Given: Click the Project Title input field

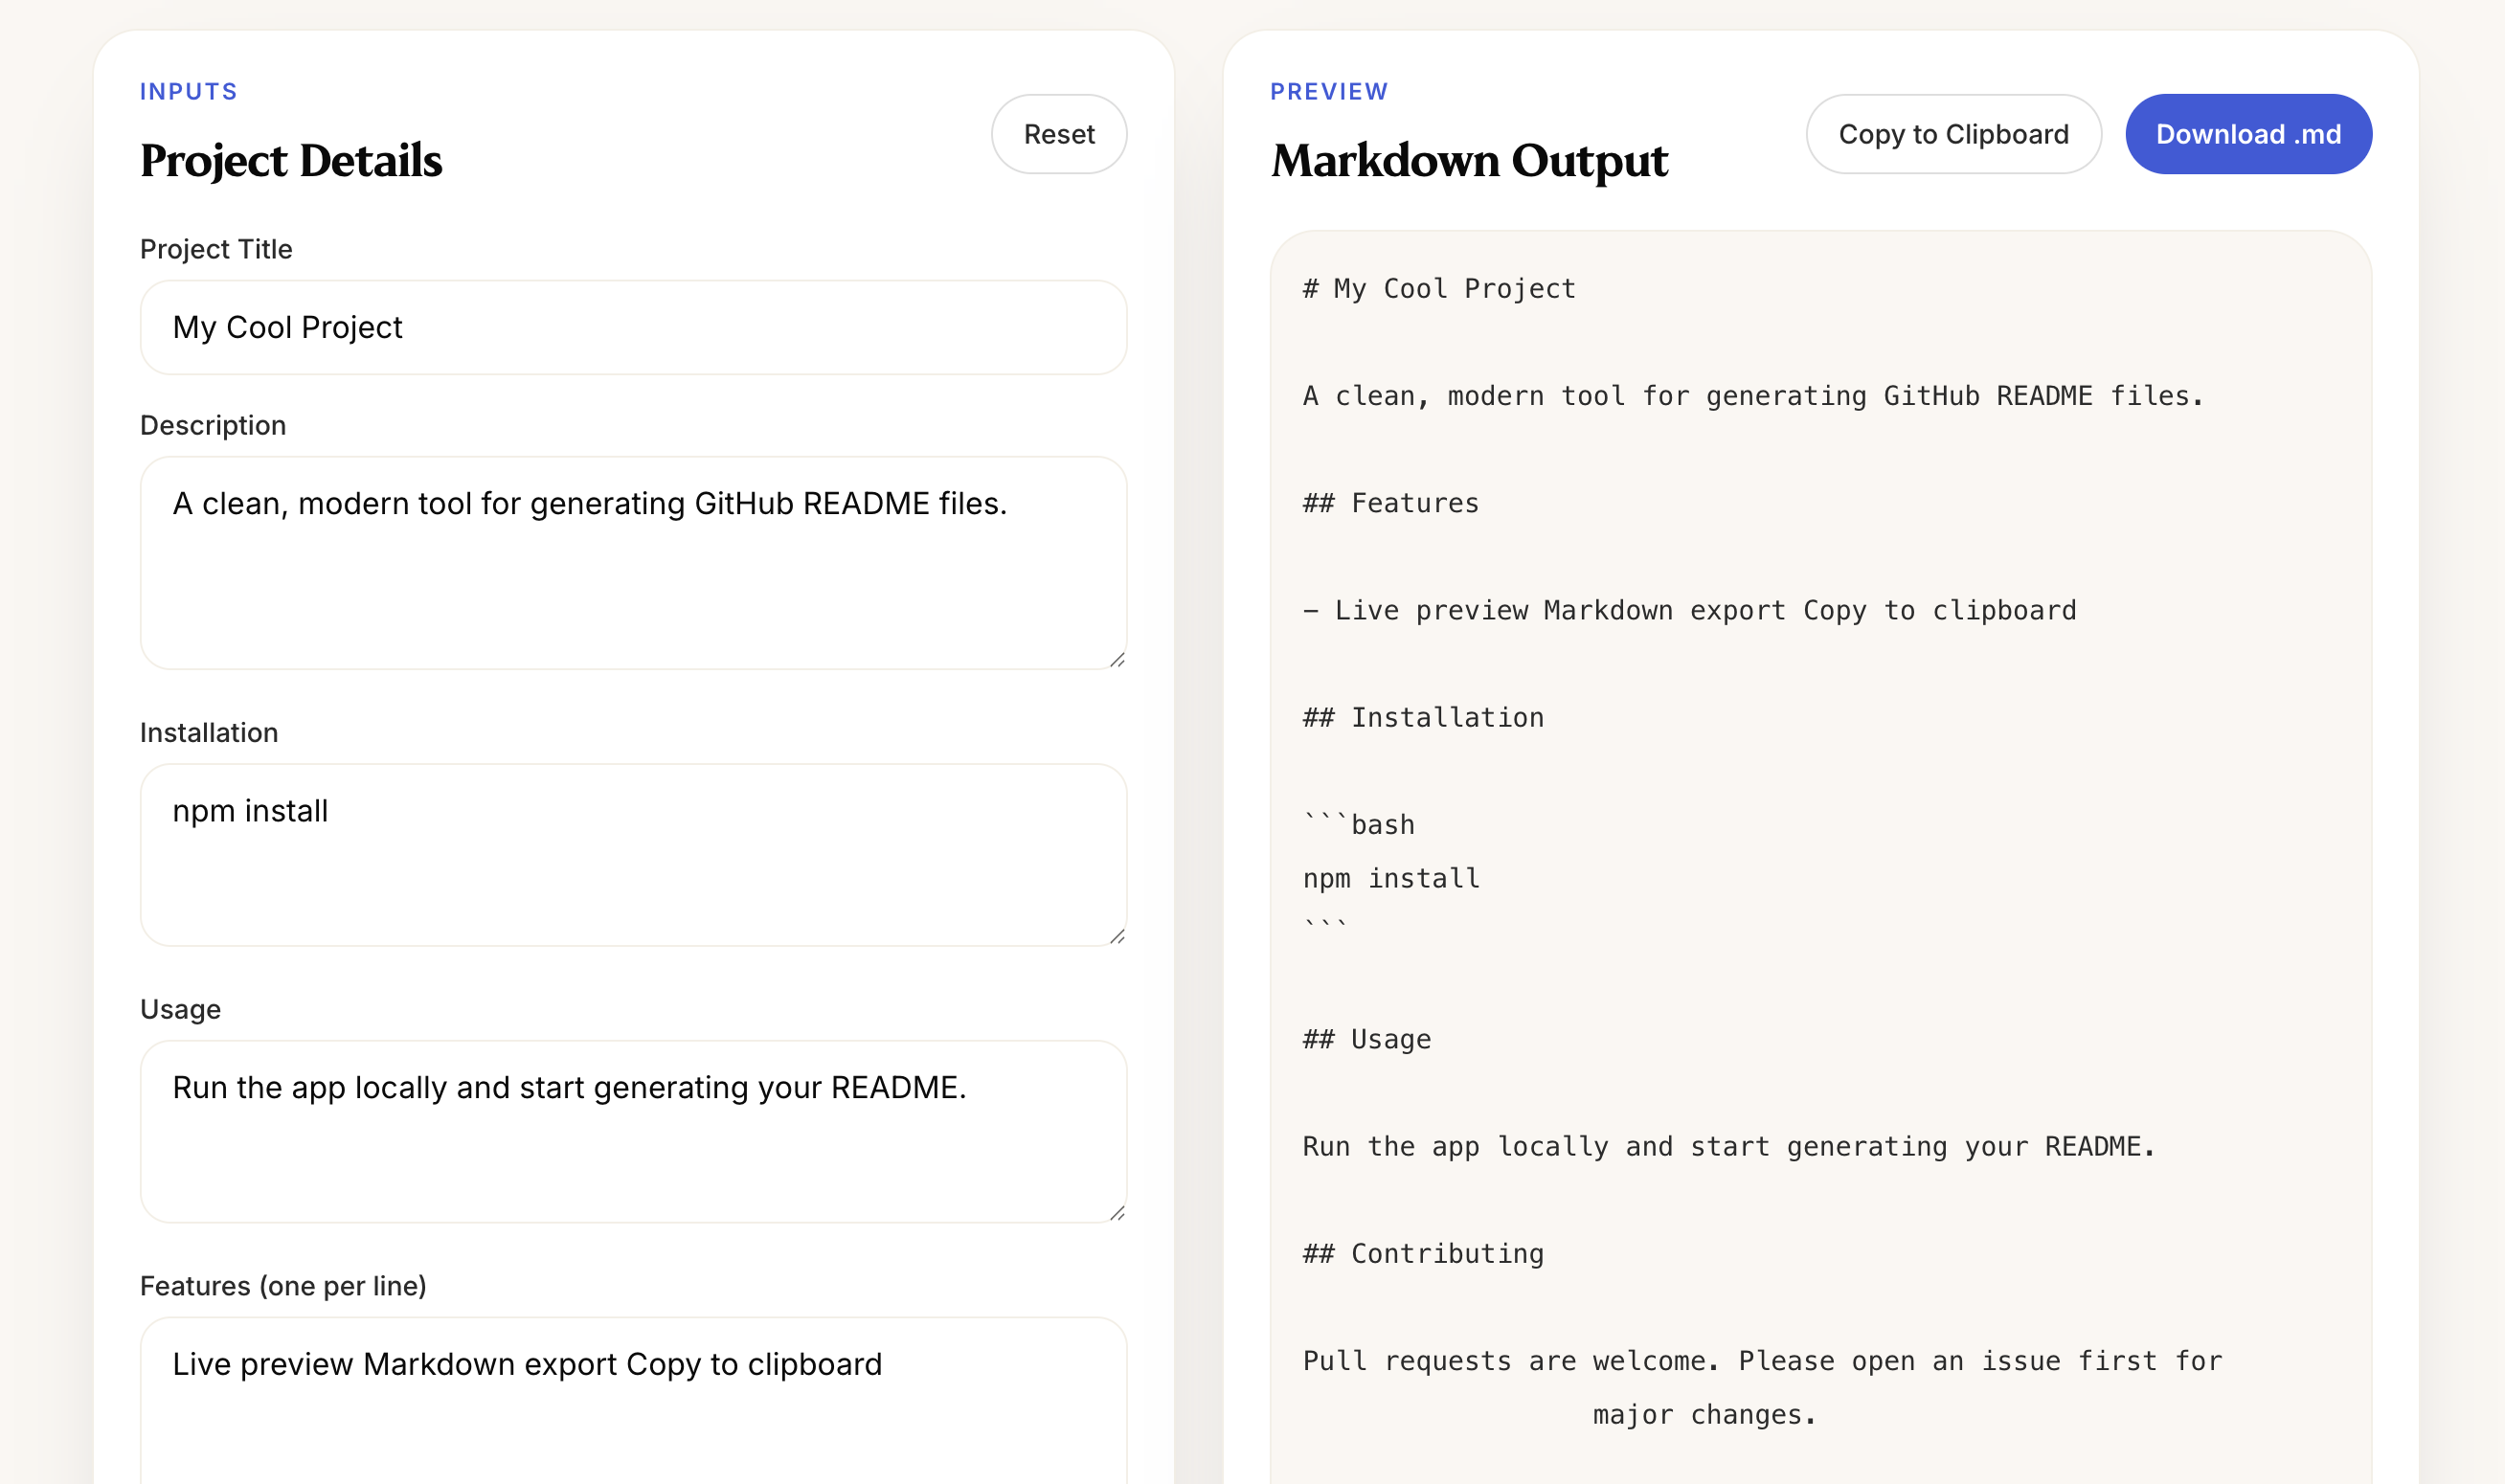Looking at the screenshot, I should [633, 327].
